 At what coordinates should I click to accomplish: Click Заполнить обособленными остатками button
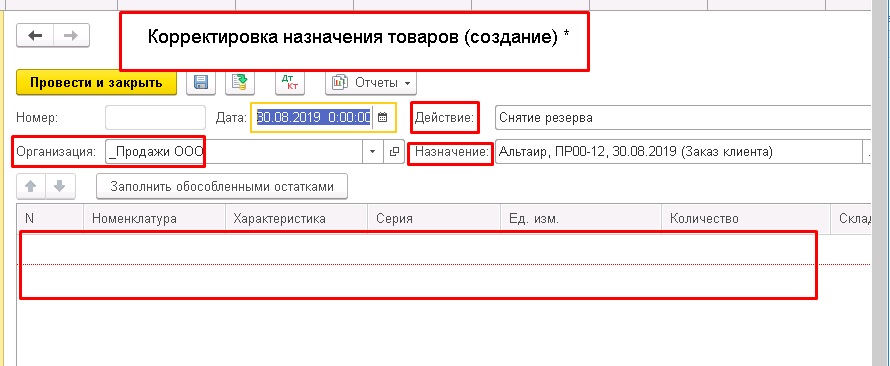coord(222,187)
